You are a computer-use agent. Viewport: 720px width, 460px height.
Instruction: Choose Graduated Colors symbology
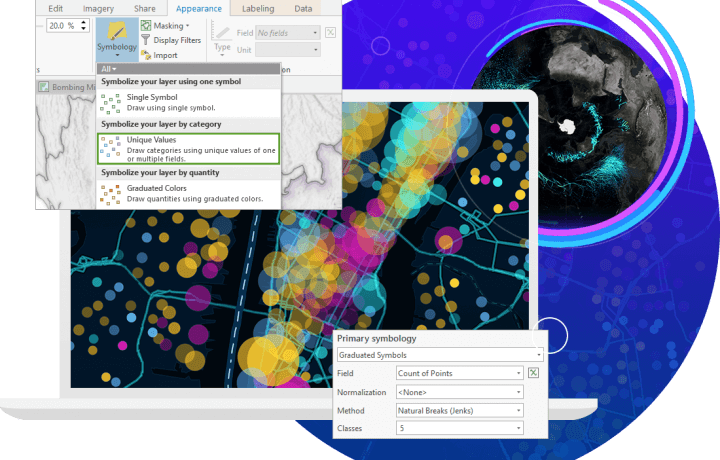[188, 193]
